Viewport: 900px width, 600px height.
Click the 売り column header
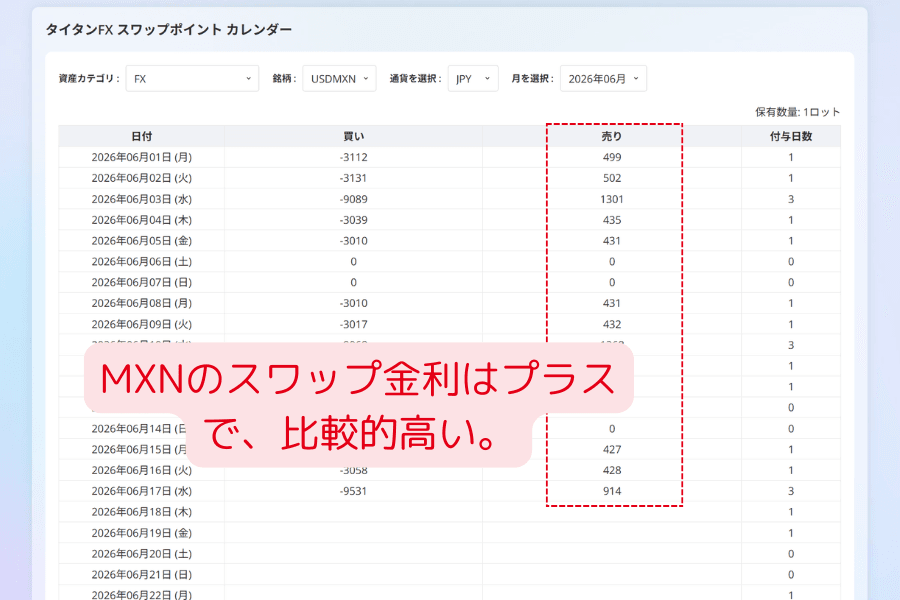tap(612, 136)
